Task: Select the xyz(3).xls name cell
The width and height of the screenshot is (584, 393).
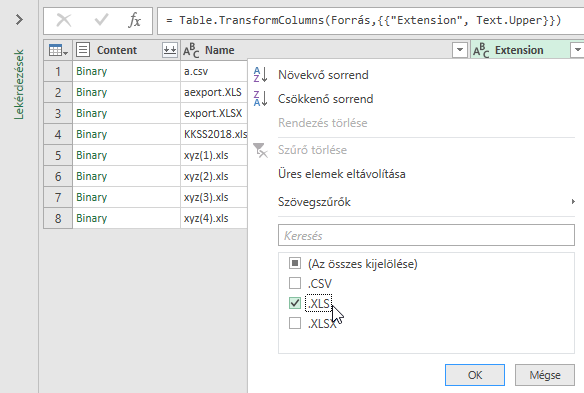Action: (214, 197)
